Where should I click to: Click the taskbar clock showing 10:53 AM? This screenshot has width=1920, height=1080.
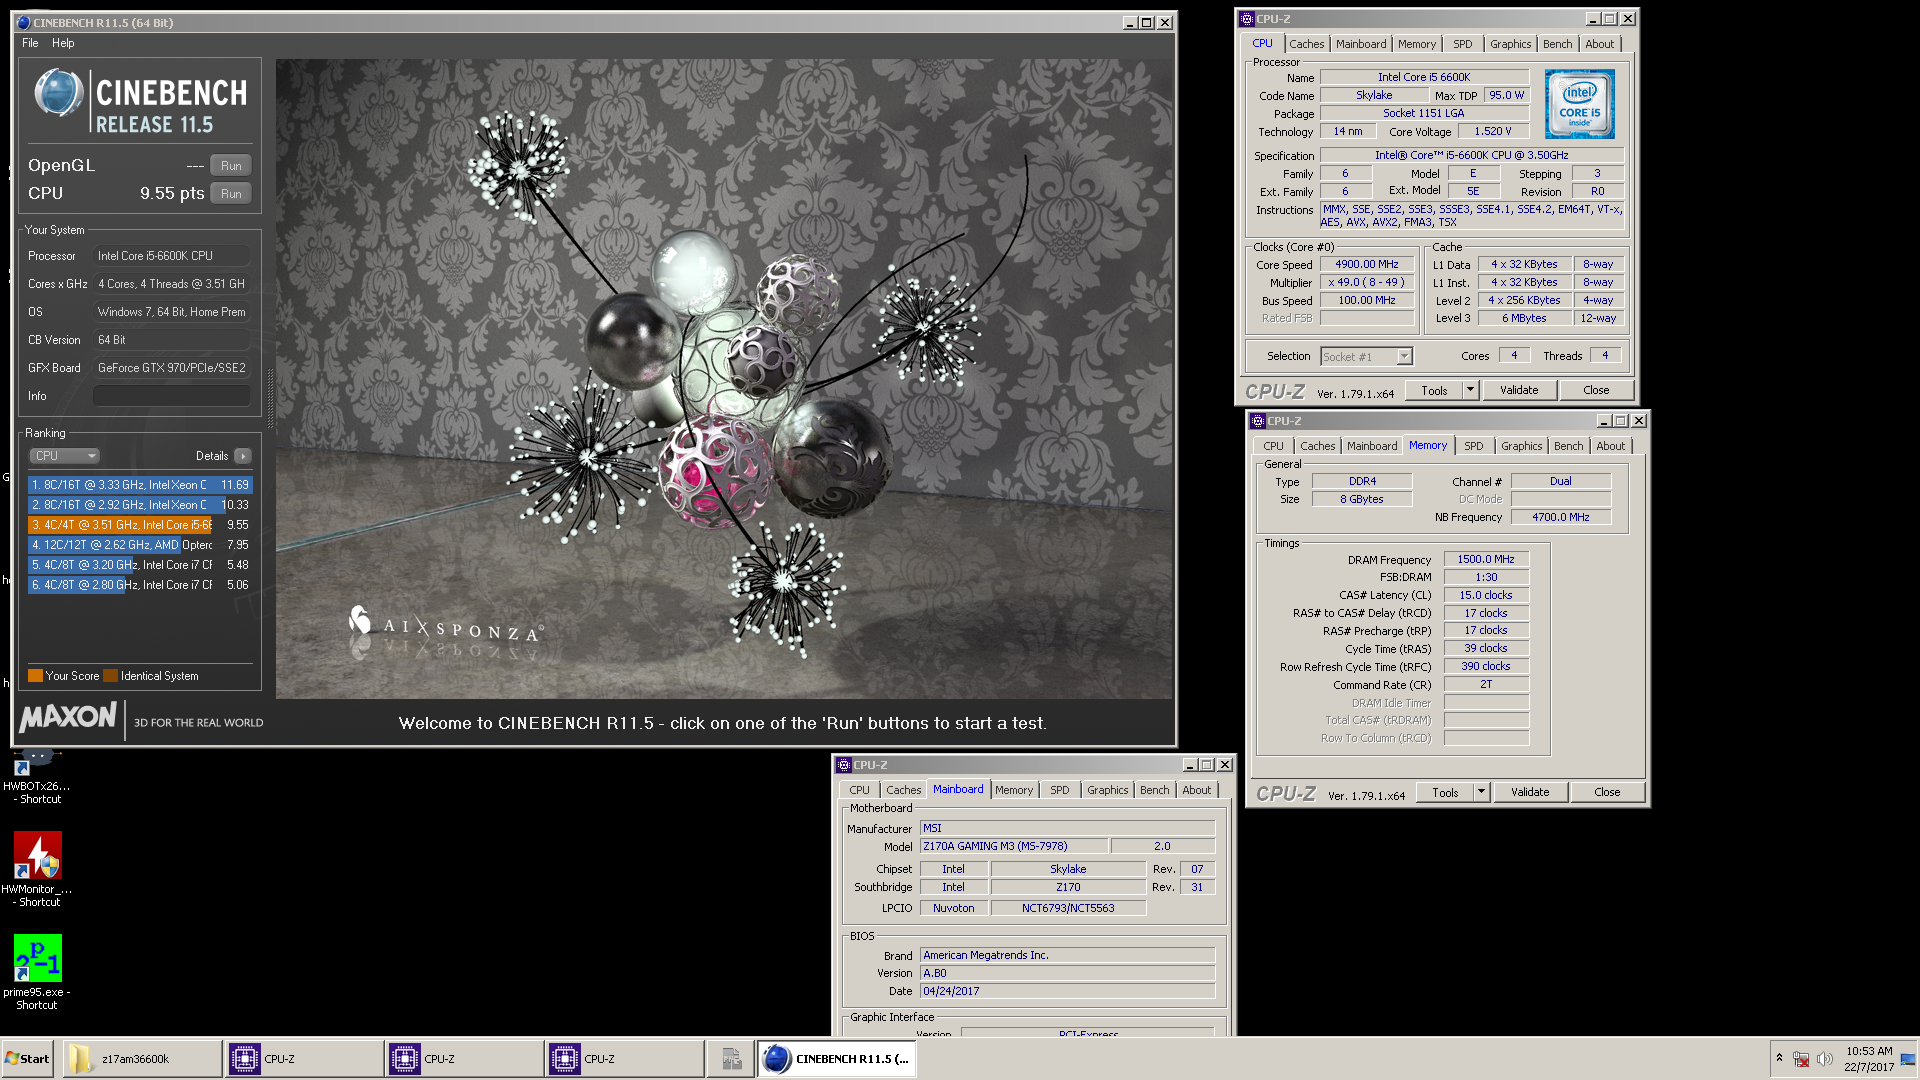click(x=1868, y=1059)
